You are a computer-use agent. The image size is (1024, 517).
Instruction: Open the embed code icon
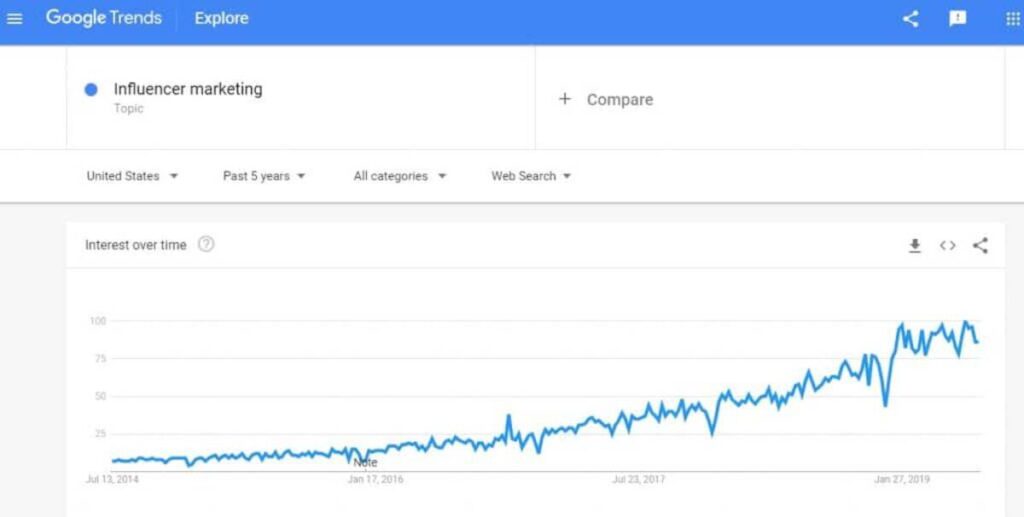[x=948, y=245]
